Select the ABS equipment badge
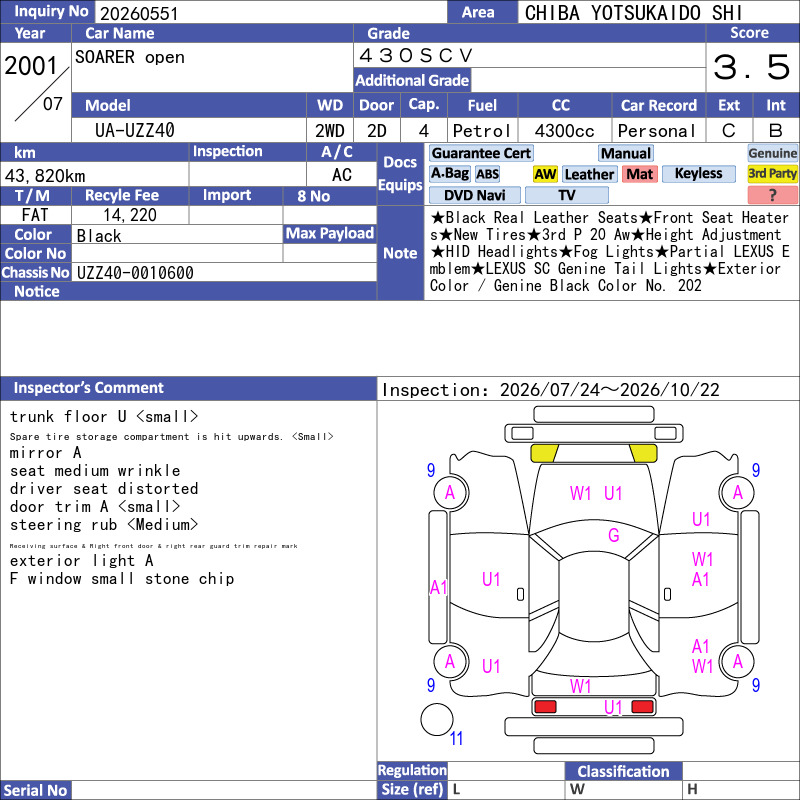This screenshot has width=800, height=800. [x=487, y=174]
